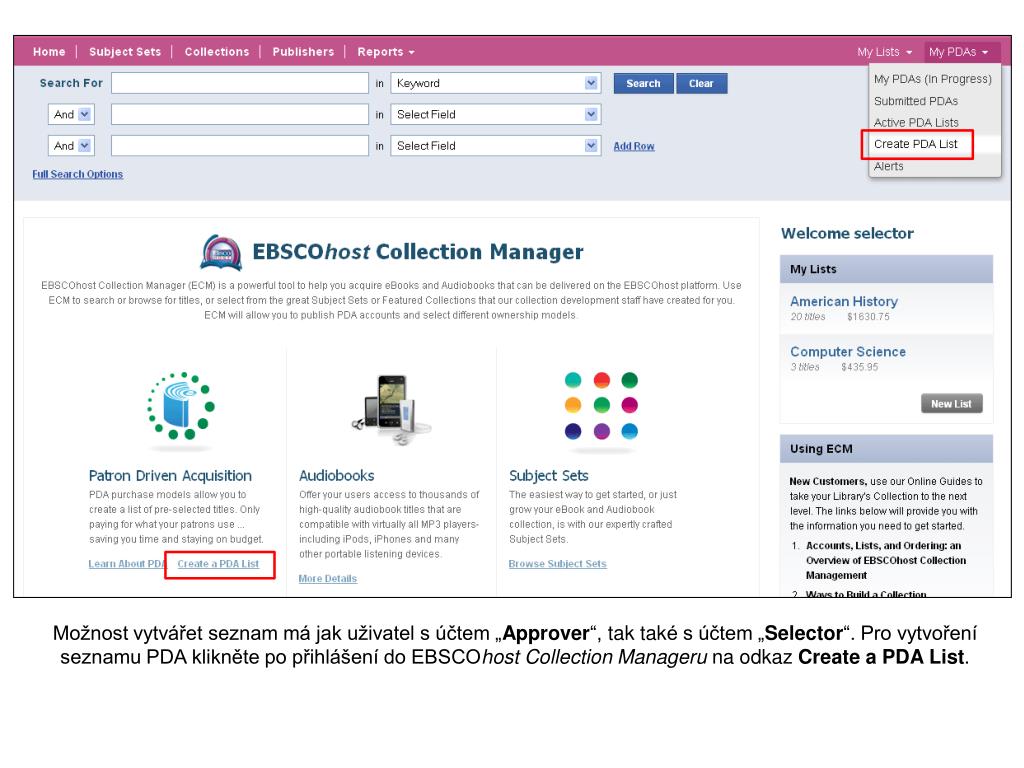
Task: Open the Publishers navigation item
Action: coord(303,52)
